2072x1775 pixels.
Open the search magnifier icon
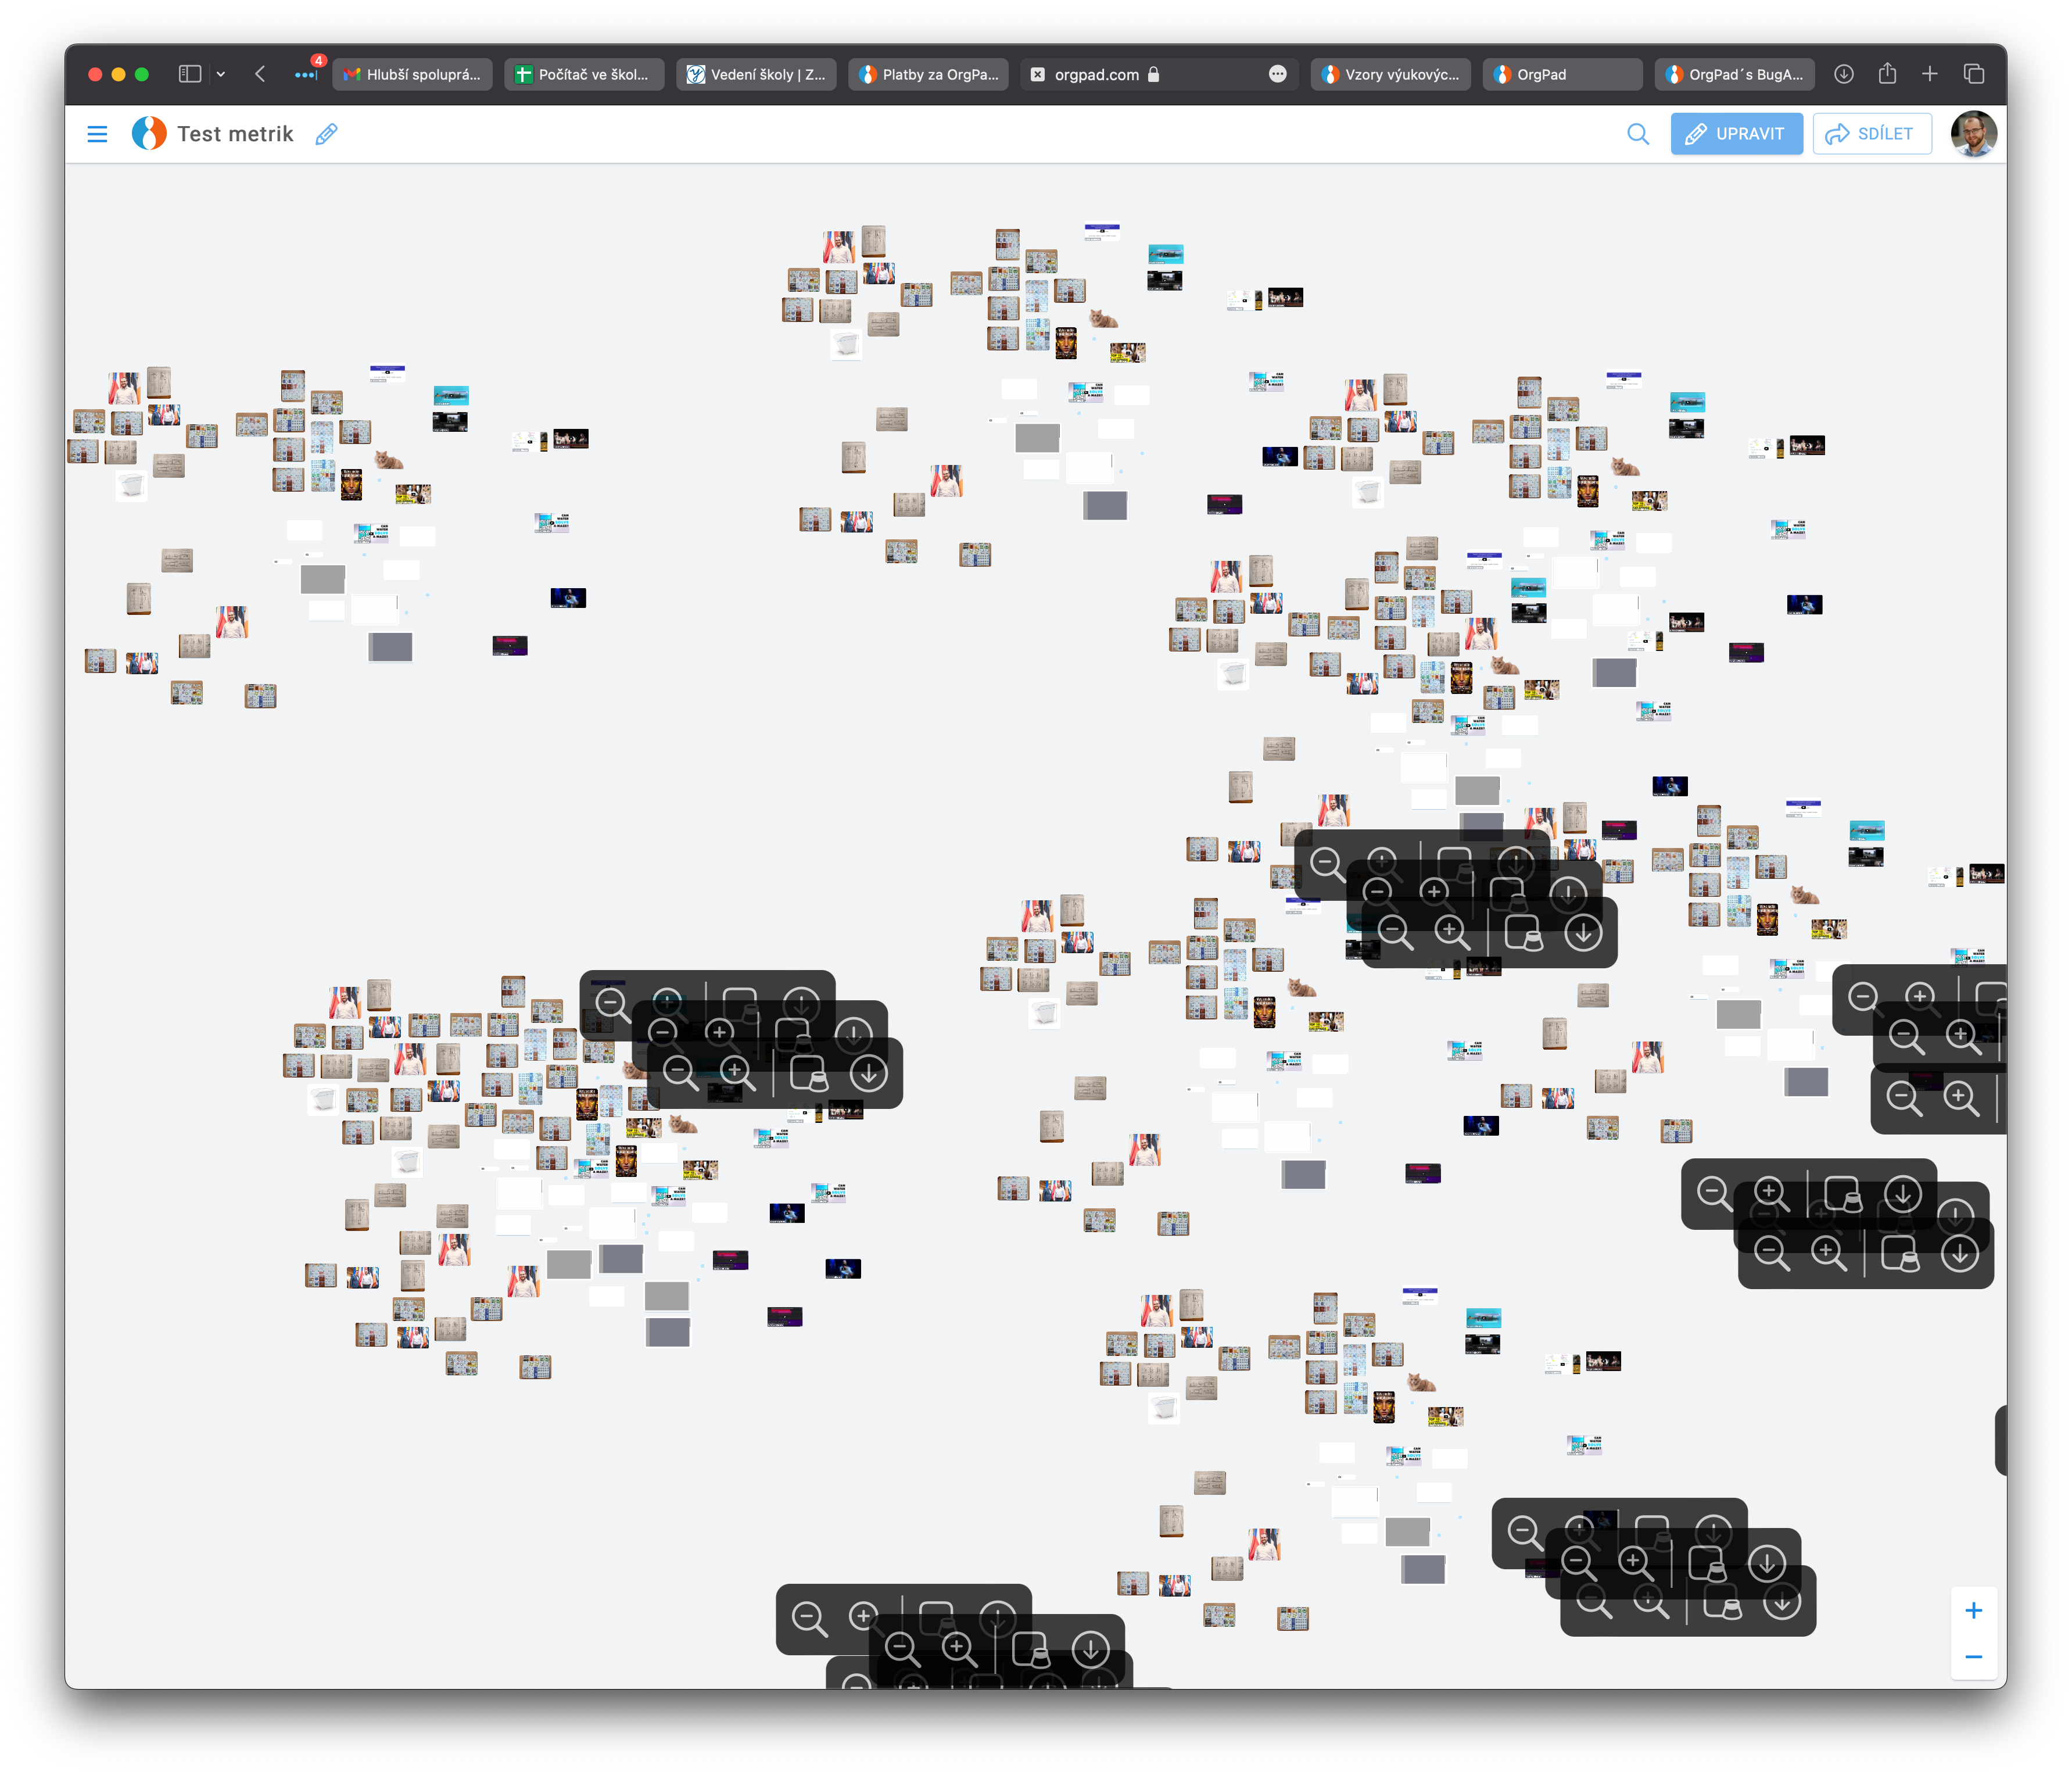pos(1637,134)
